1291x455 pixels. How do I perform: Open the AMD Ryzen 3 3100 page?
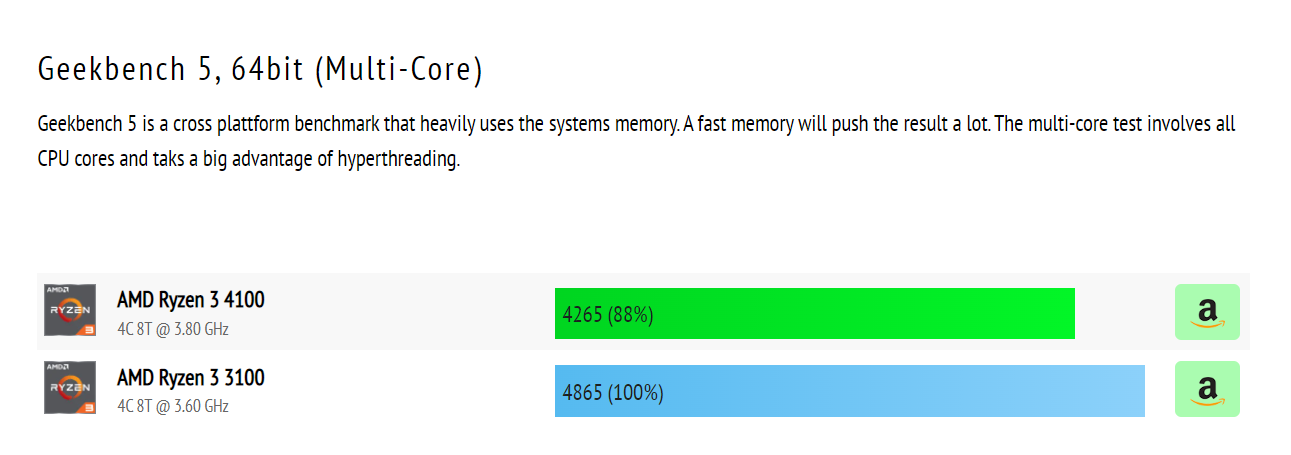pyautogui.click(x=191, y=378)
